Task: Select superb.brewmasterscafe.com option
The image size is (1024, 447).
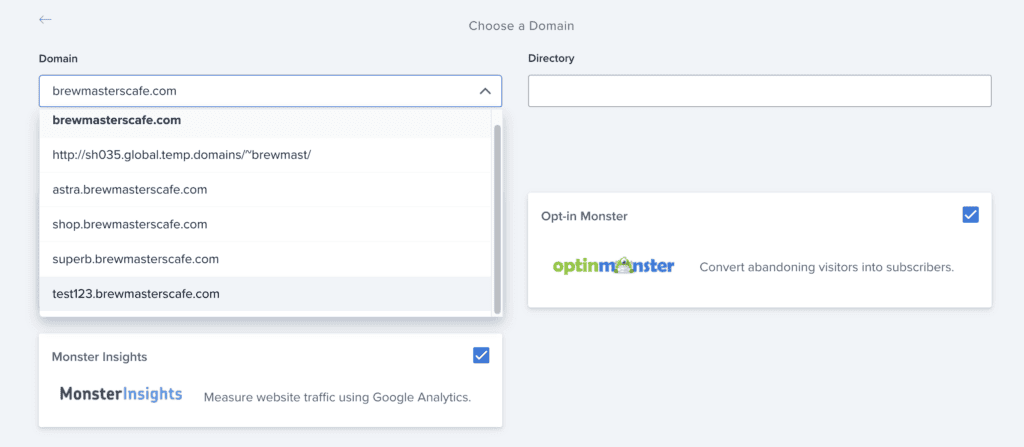Action: [266, 259]
